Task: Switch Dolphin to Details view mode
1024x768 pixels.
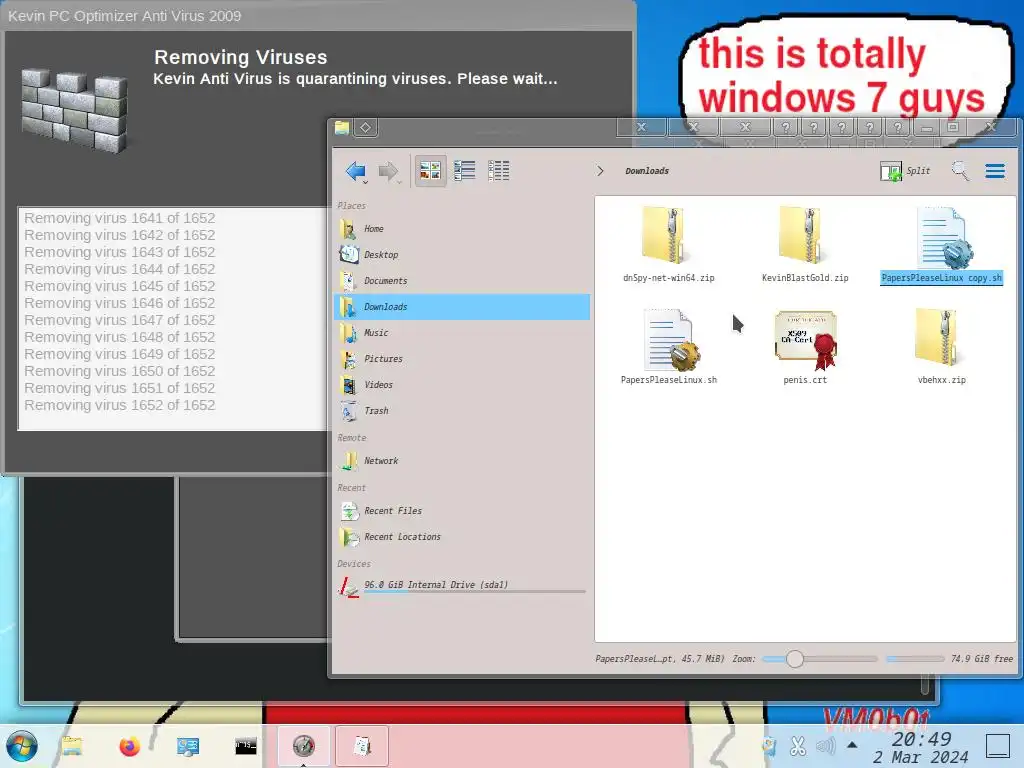Action: 498,171
